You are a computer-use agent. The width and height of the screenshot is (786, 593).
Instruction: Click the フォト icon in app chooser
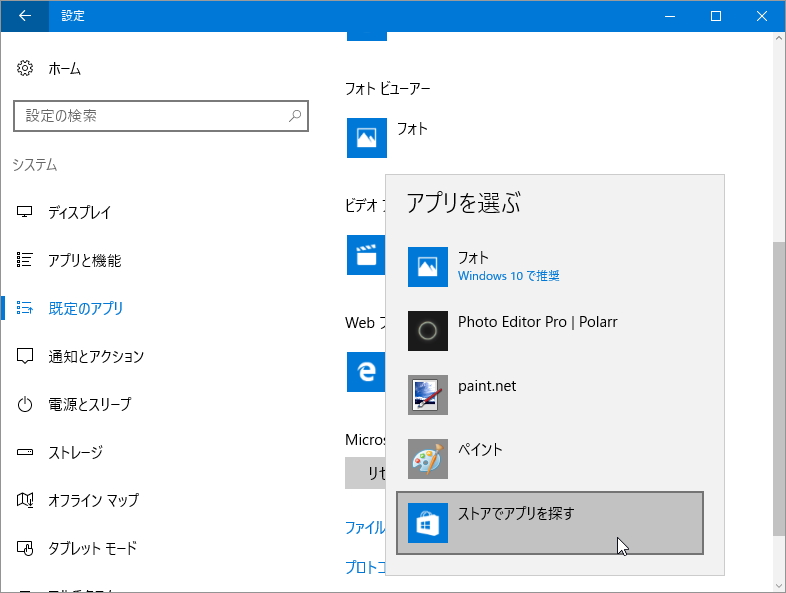click(x=428, y=267)
